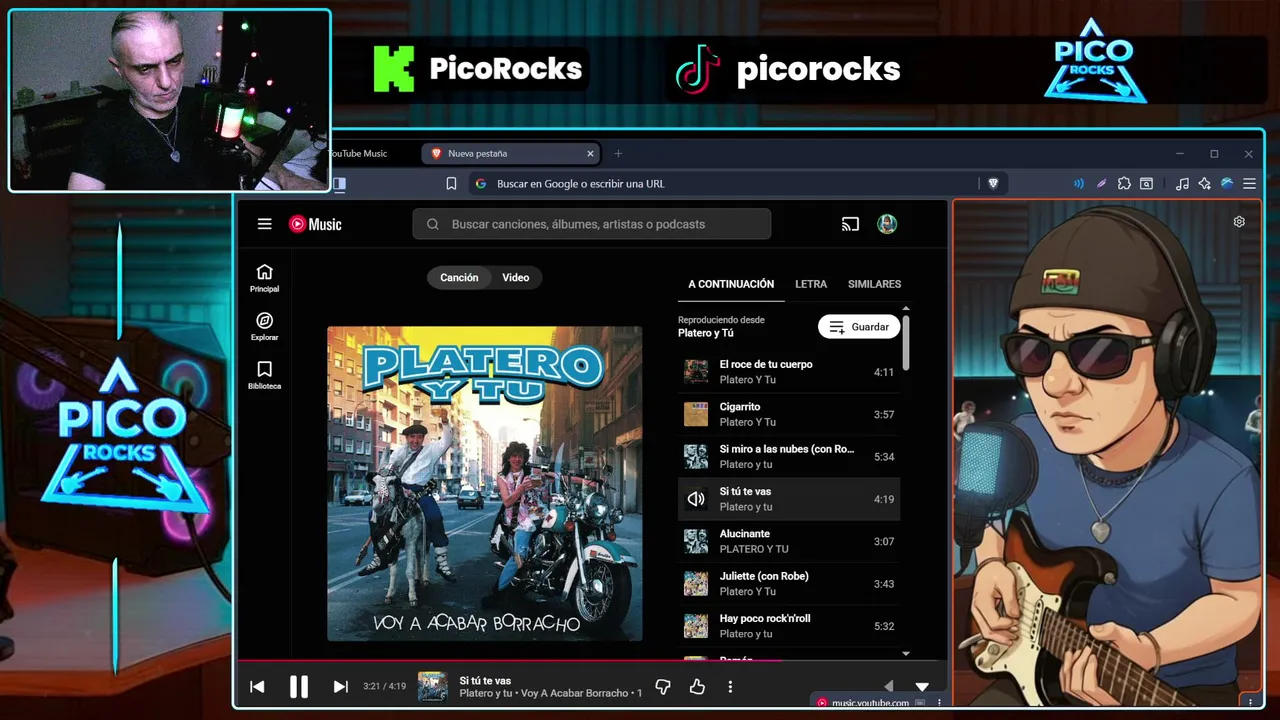The image size is (1280, 720).
Task: Click the player bar album thumbnail
Action: click(433, 687)
